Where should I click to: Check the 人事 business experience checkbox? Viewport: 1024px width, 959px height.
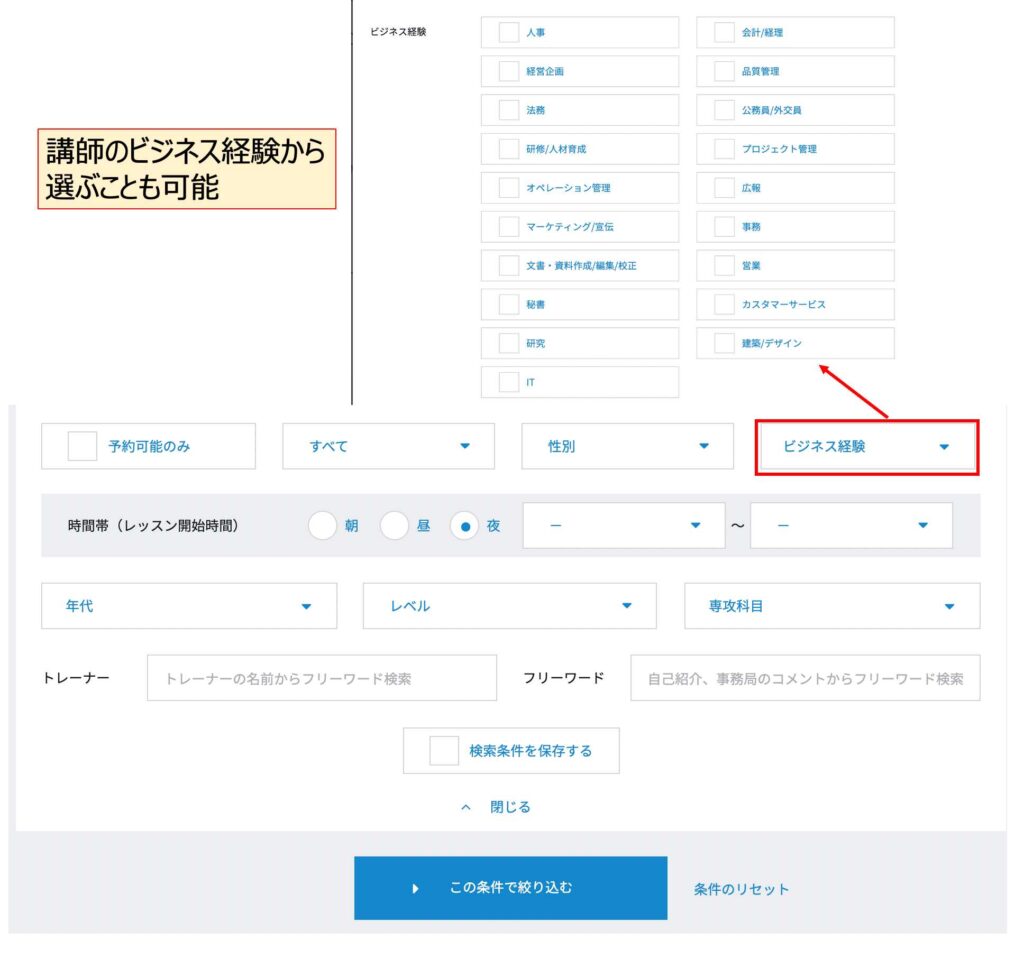[508, 33]
